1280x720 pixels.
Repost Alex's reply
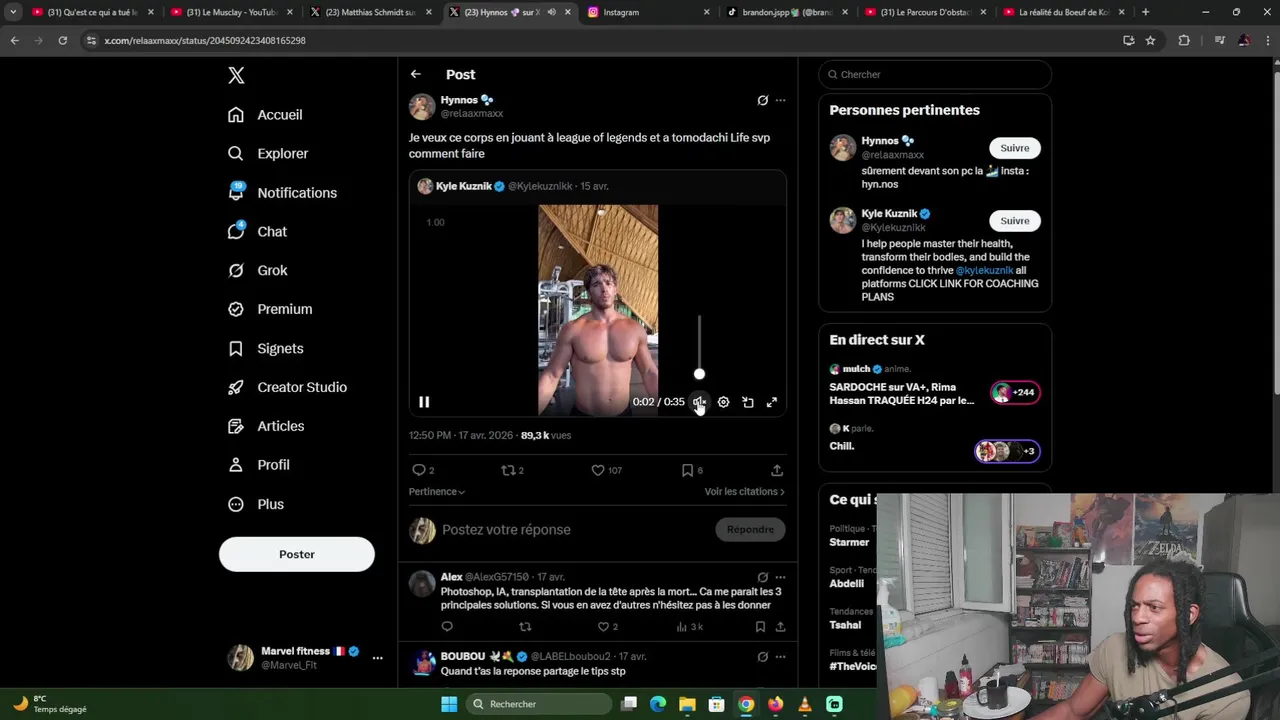525,627
